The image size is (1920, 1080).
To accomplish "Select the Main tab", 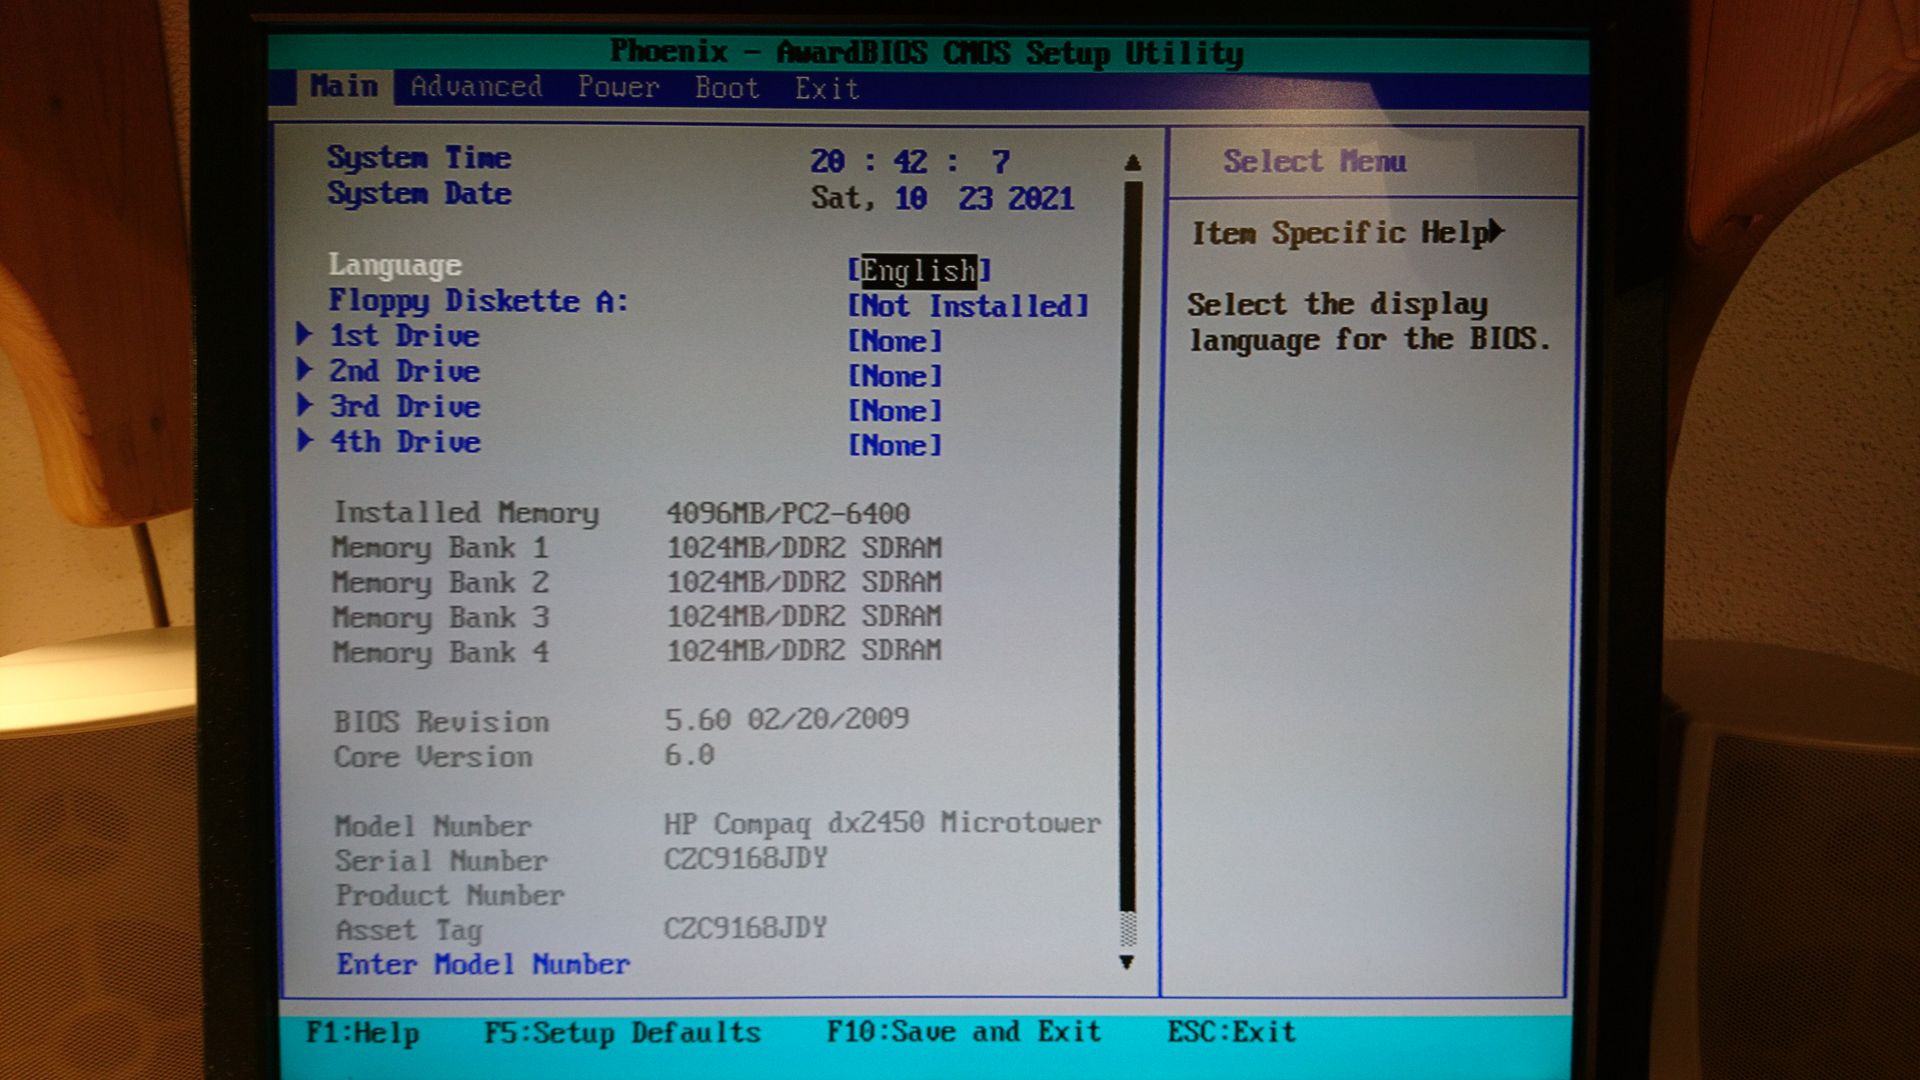I will coord(343,86).
